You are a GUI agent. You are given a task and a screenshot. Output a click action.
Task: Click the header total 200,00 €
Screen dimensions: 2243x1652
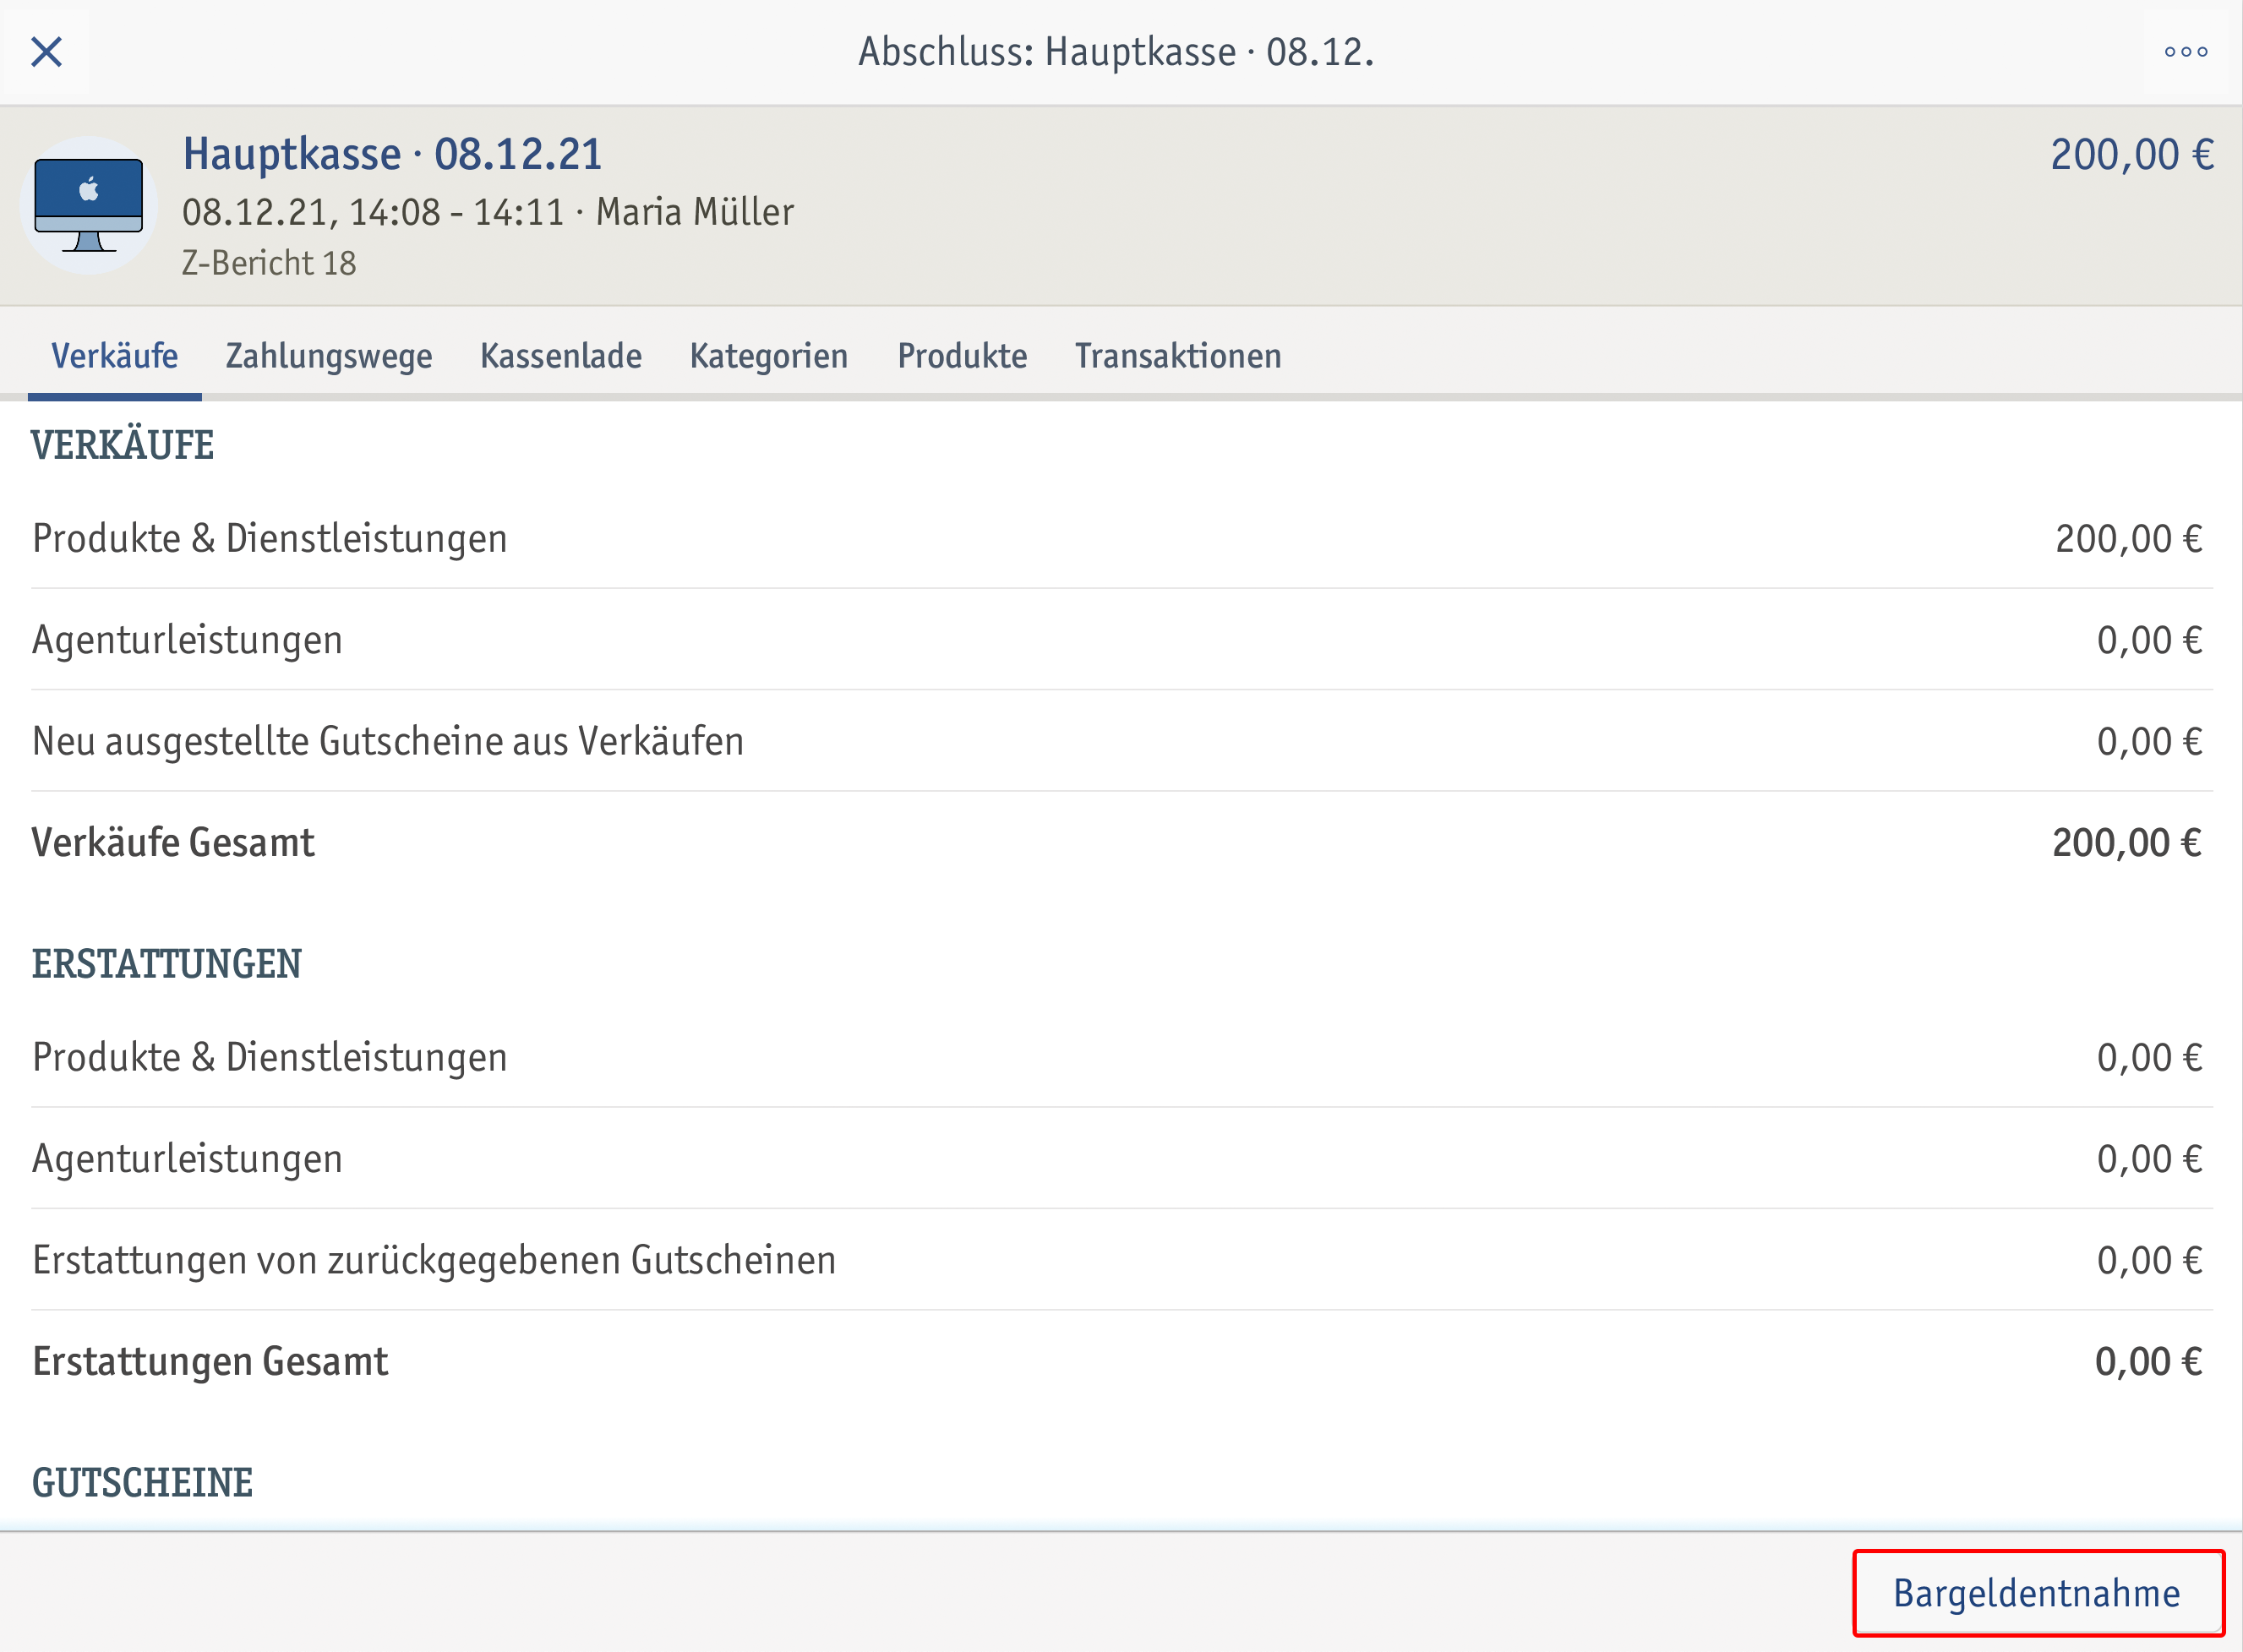click(2131, 155)
